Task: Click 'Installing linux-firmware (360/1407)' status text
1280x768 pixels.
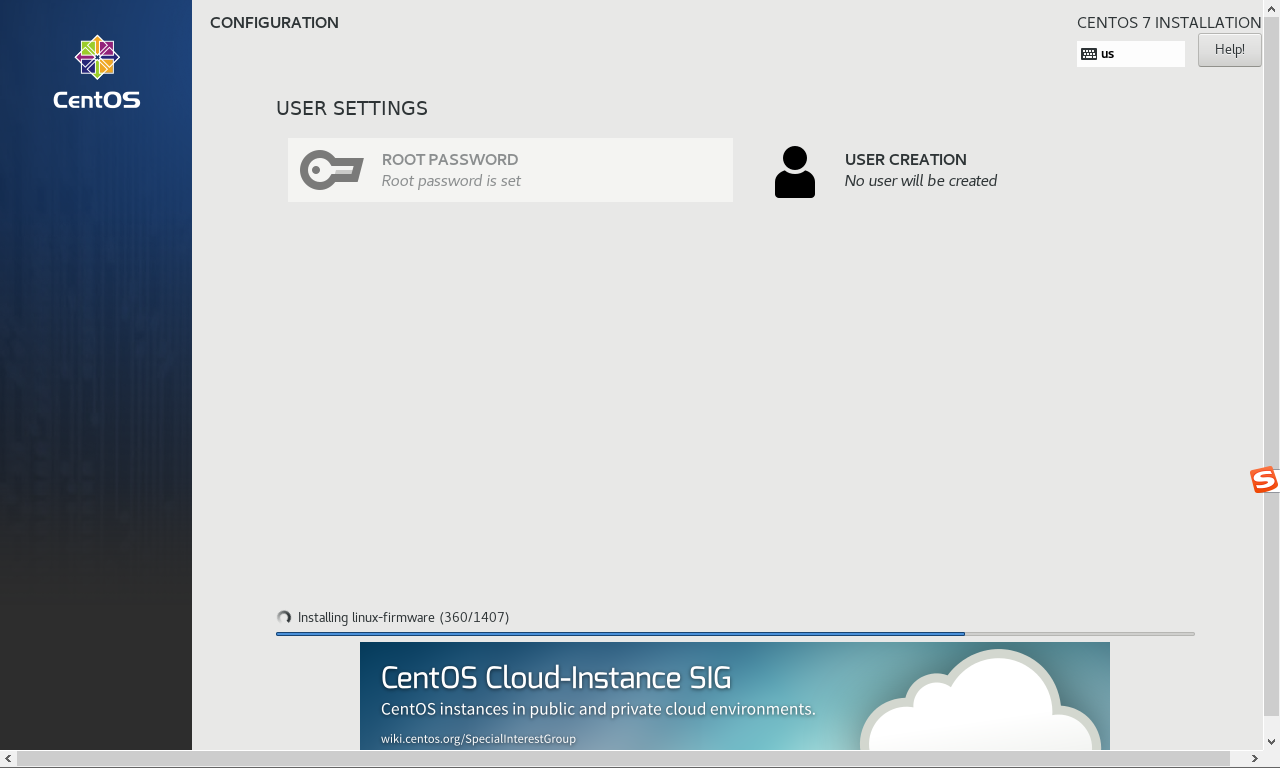Action: pyautogui.click(x=403, y=618)
